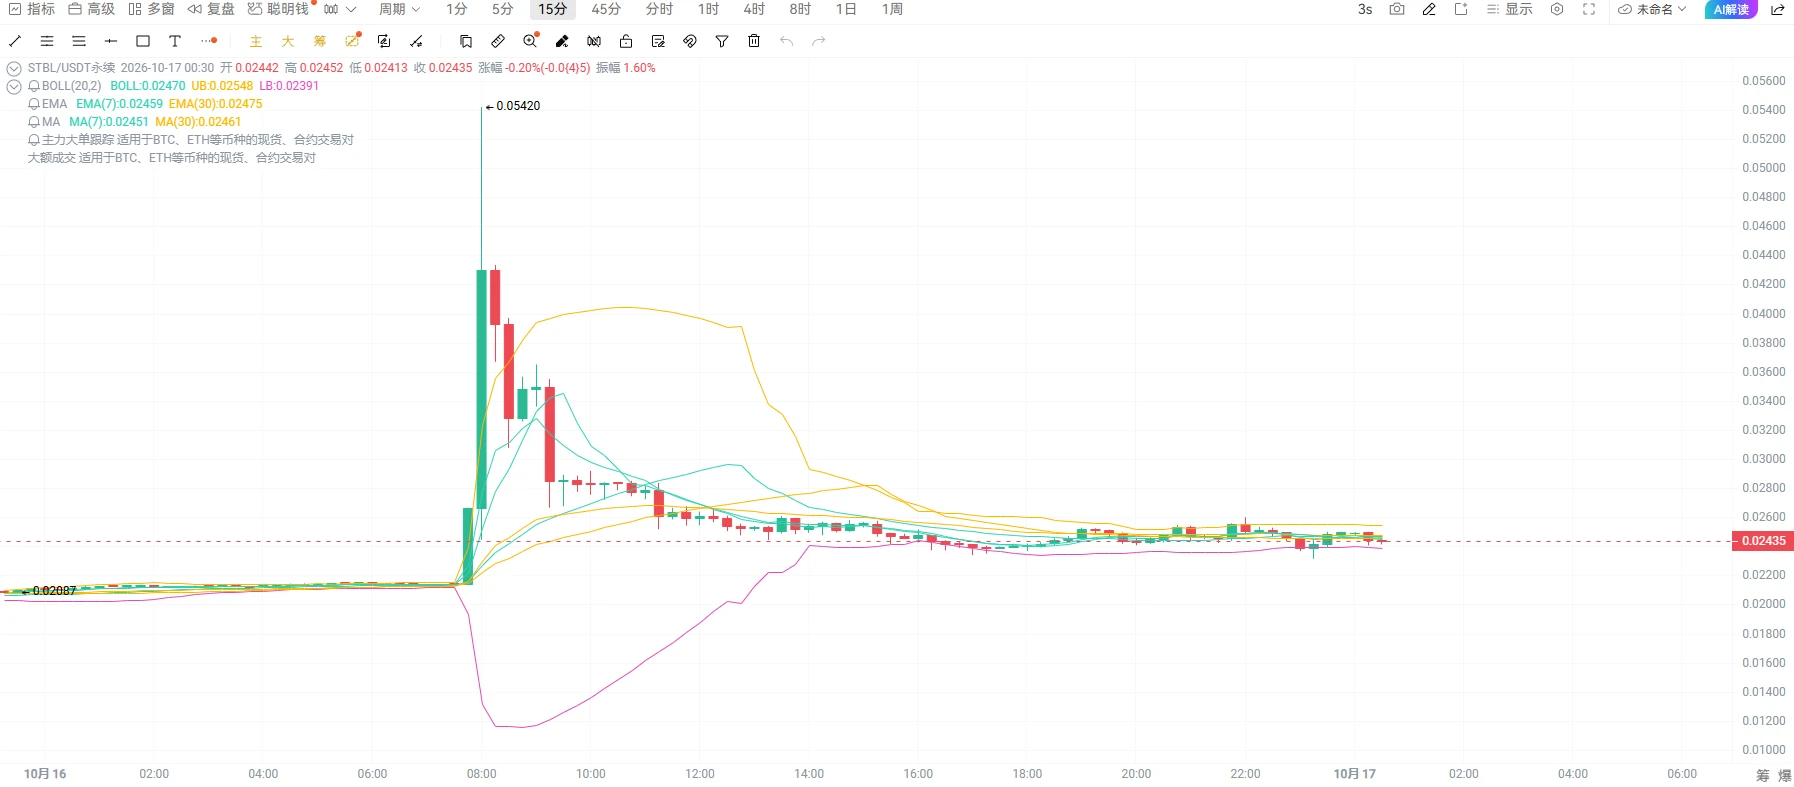This screenshot has height=787, width=1794.
Task: Click the pencil edit icon in top bar
Action: [1429, 9]
